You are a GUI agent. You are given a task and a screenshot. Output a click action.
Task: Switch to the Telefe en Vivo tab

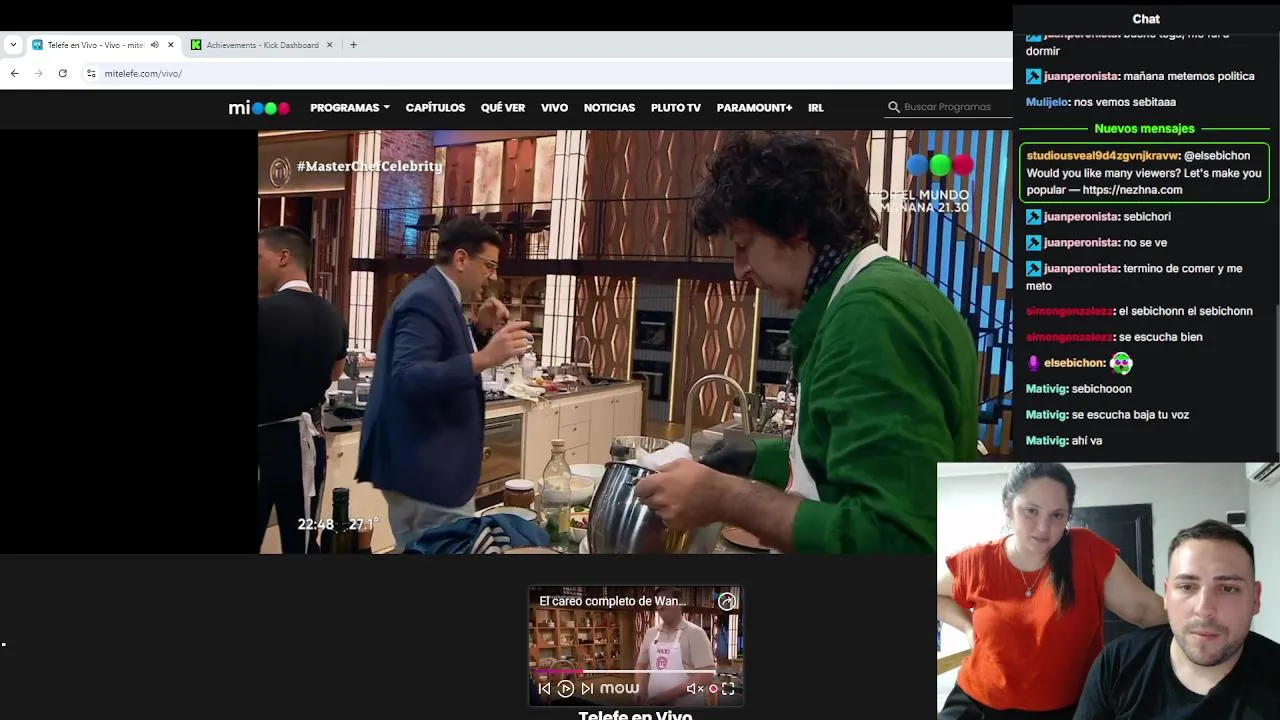pyautogui.click(x=104, y=45)
